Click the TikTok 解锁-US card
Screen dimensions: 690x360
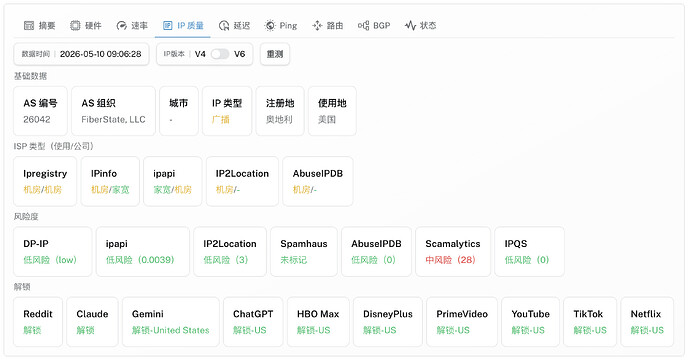click(x=590, y=322)
